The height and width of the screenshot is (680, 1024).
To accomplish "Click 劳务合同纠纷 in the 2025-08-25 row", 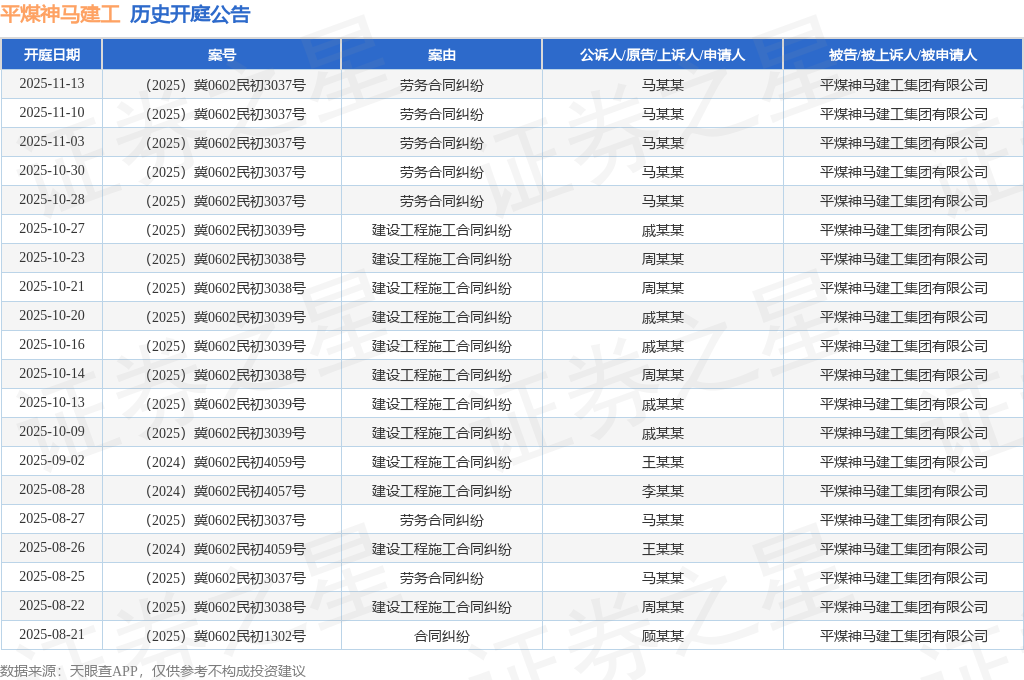I will (442, 578).
